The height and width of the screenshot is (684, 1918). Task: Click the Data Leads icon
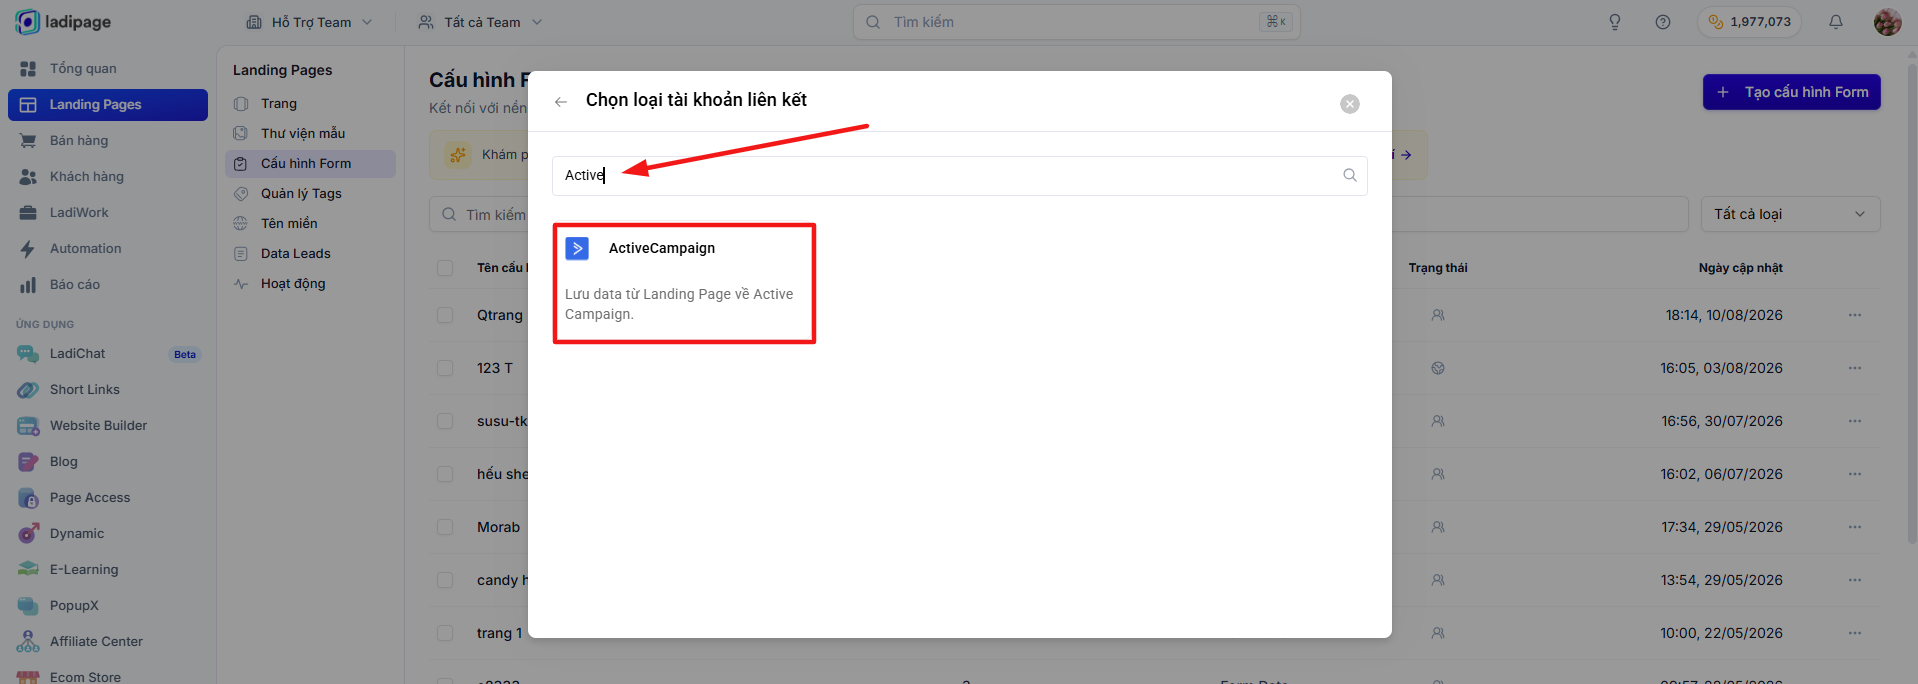[241, 254]
